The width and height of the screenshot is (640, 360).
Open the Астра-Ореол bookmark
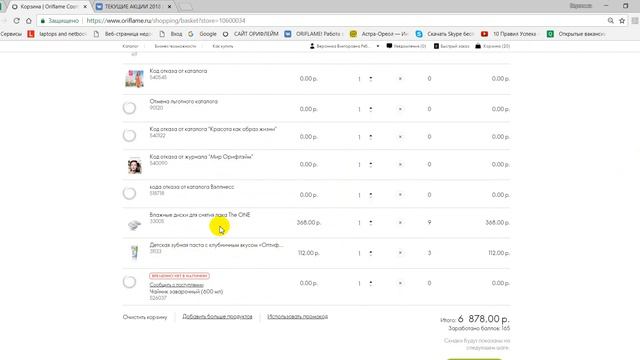[379, 34]
